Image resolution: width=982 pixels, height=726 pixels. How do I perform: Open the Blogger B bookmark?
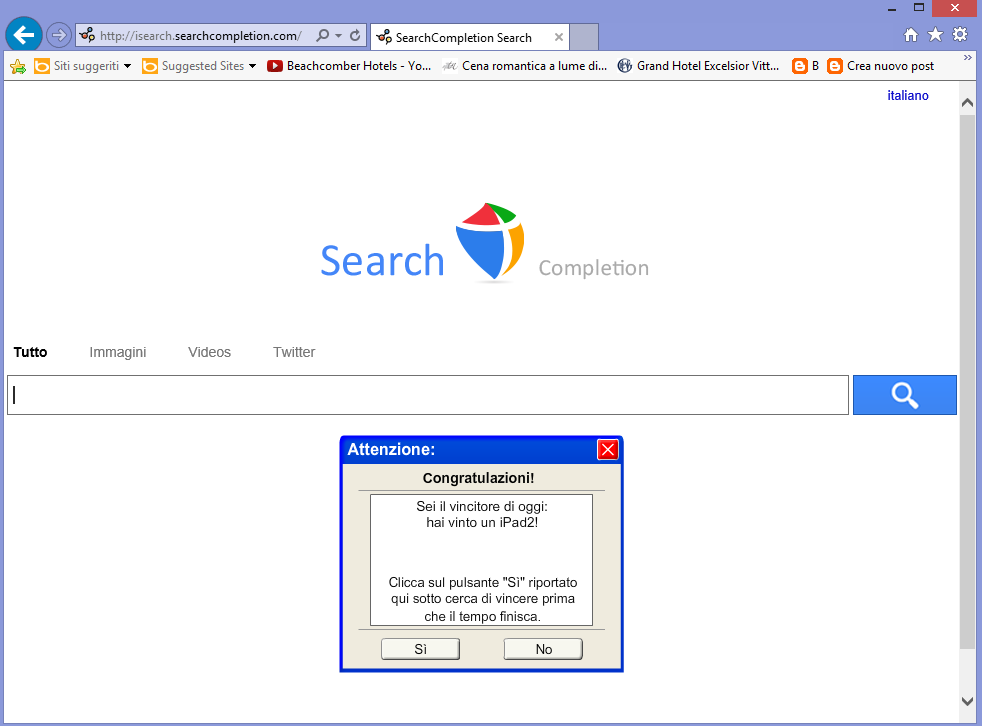pyautogui.click(x=805, y=66)
